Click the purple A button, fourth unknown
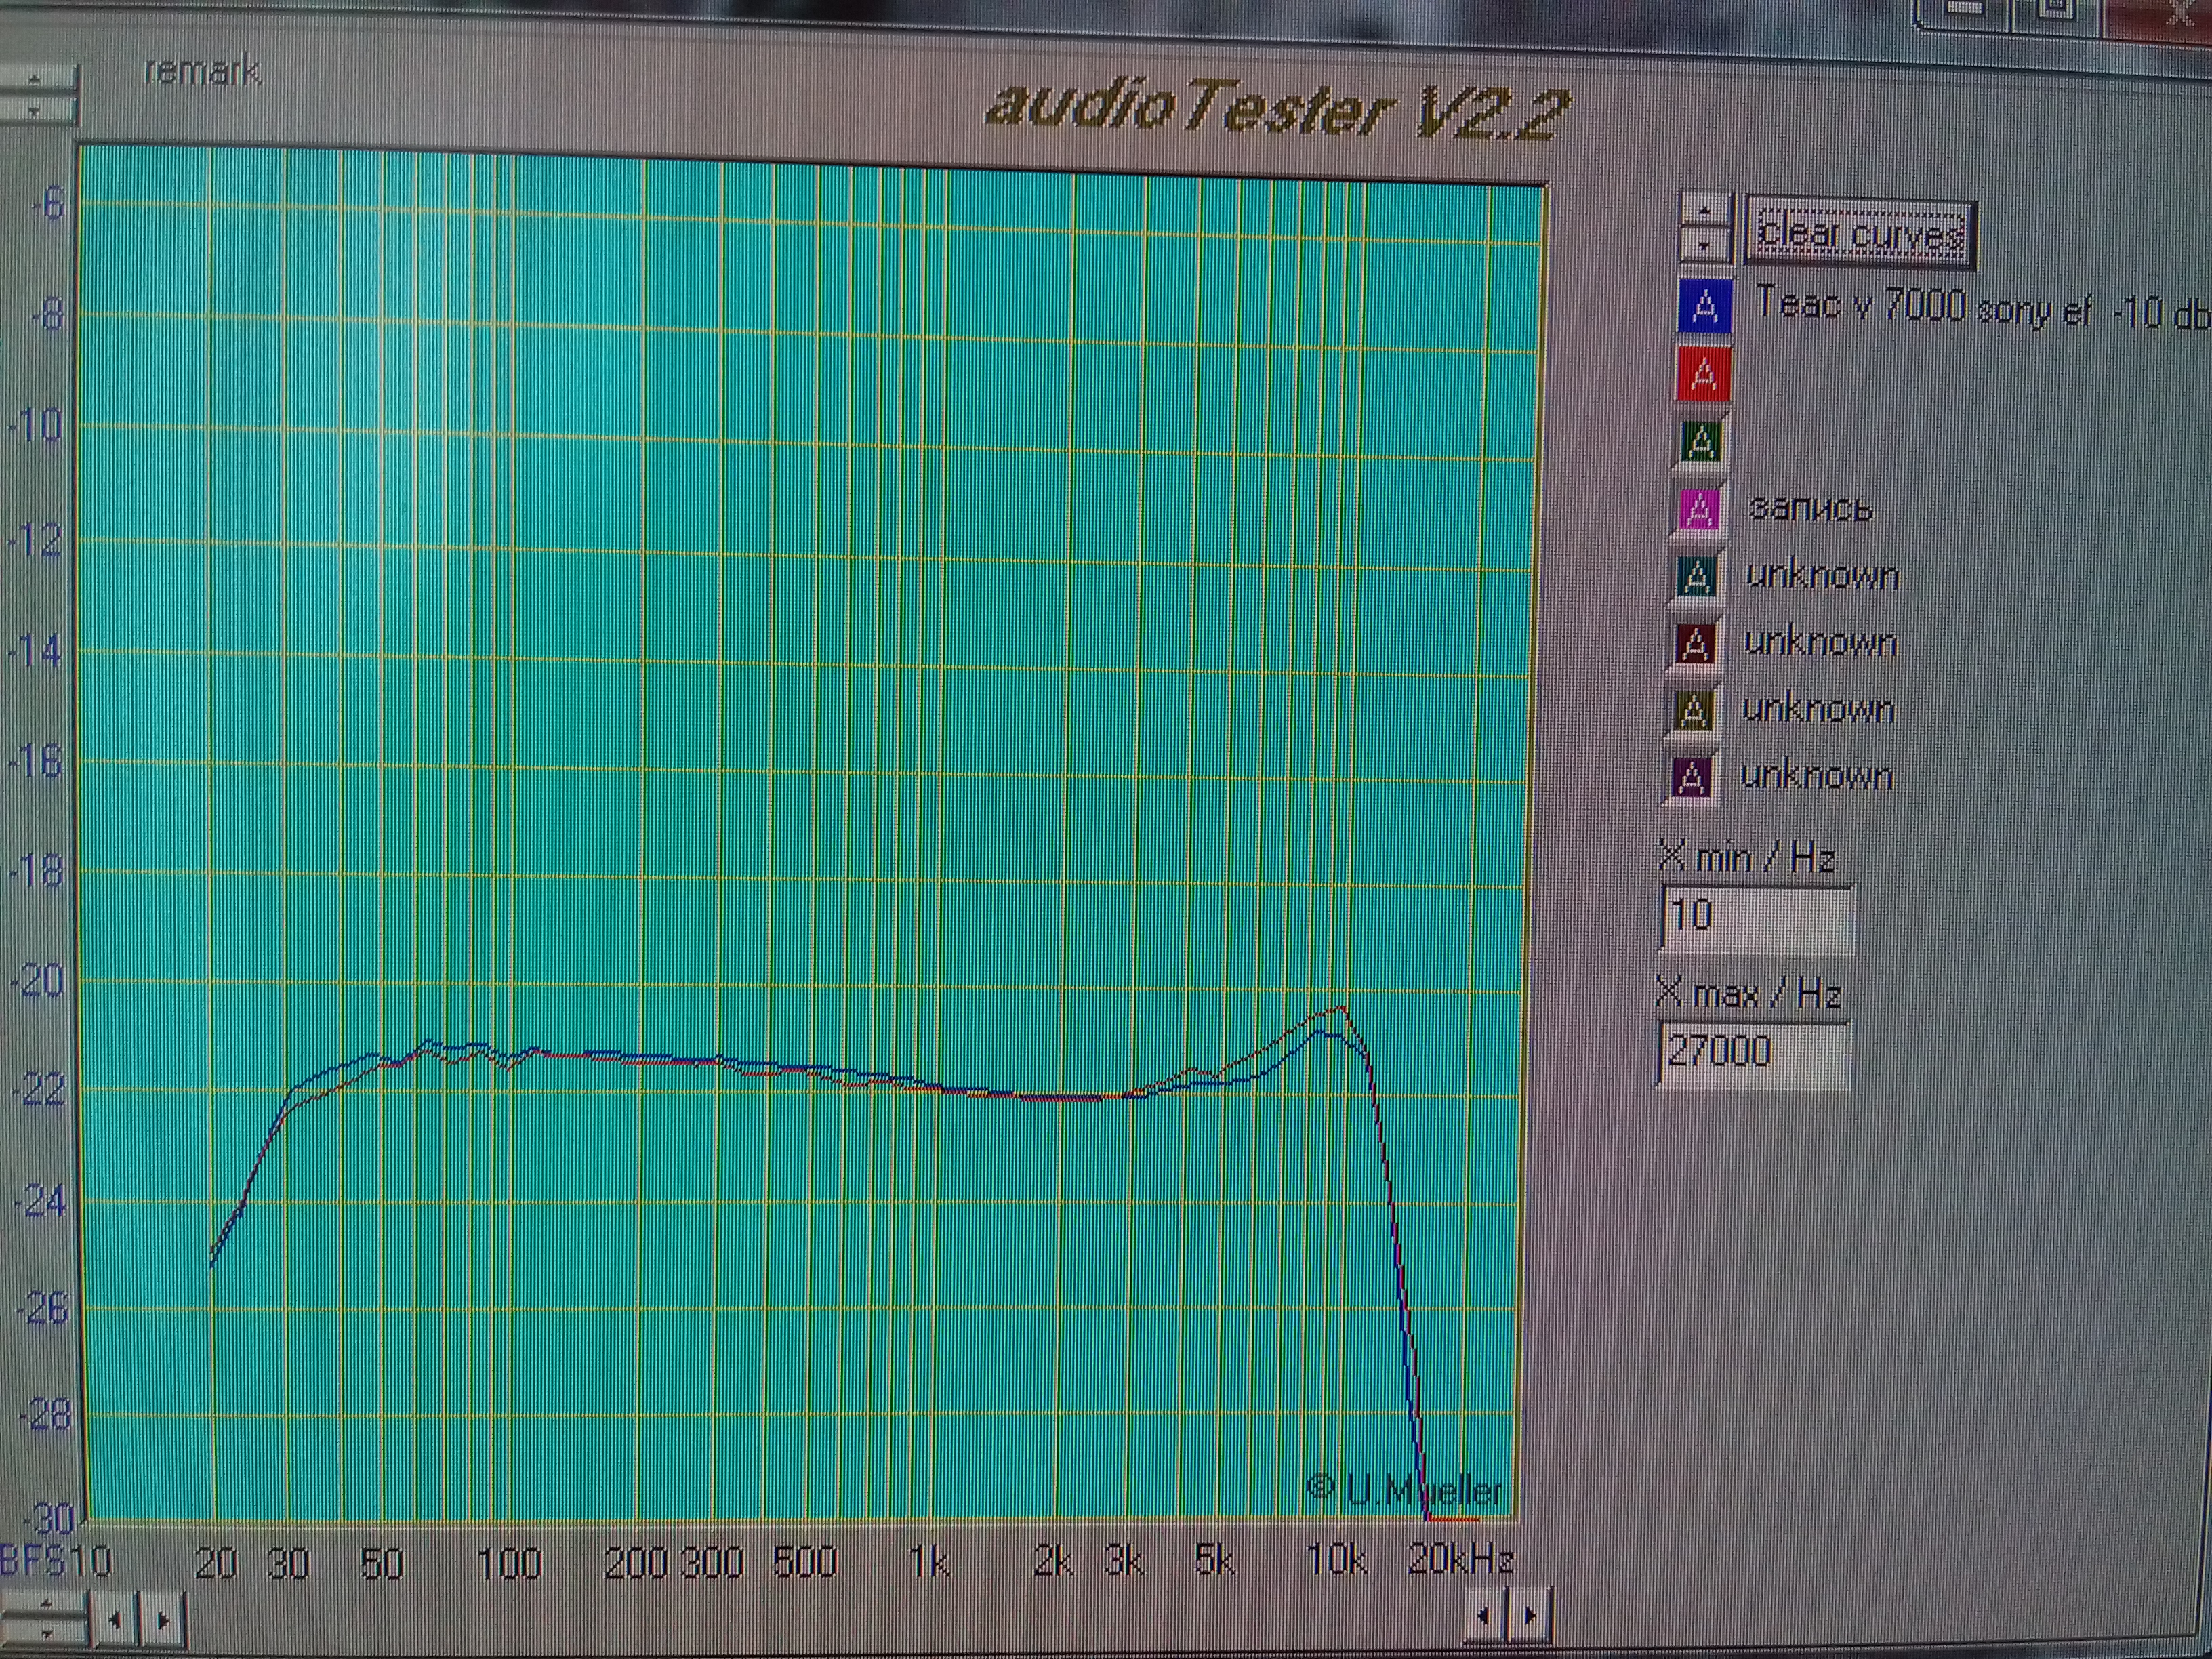This screenshot has height=1659, width=2212. click(x=1691, y=777)
